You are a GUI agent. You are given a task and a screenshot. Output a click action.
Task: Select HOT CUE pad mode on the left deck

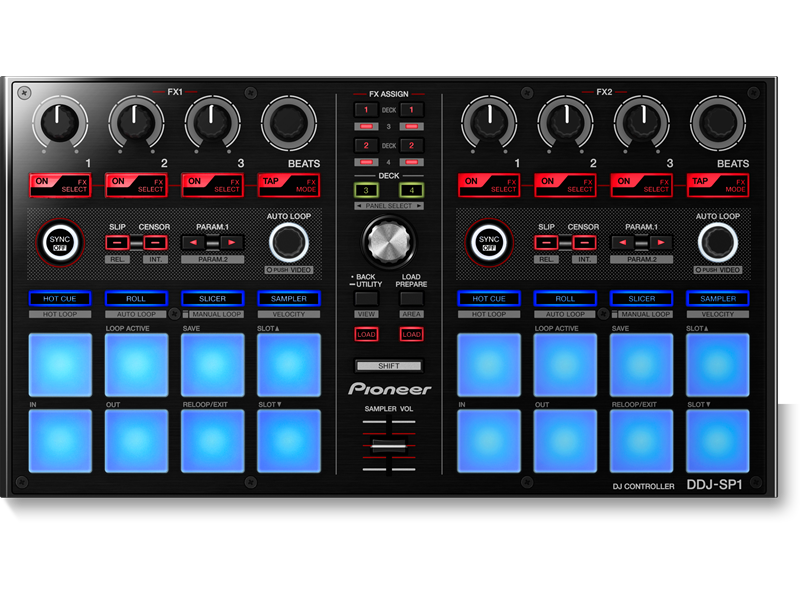coord(60,298)
